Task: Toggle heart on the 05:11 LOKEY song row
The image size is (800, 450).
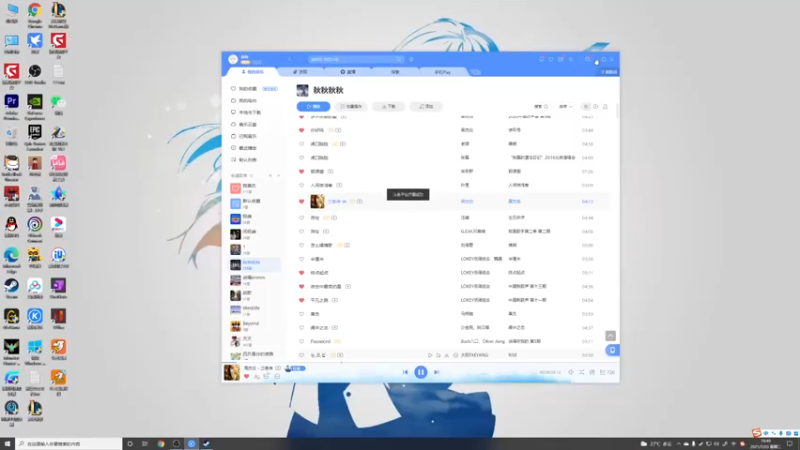Action: [x=302, y=273]
